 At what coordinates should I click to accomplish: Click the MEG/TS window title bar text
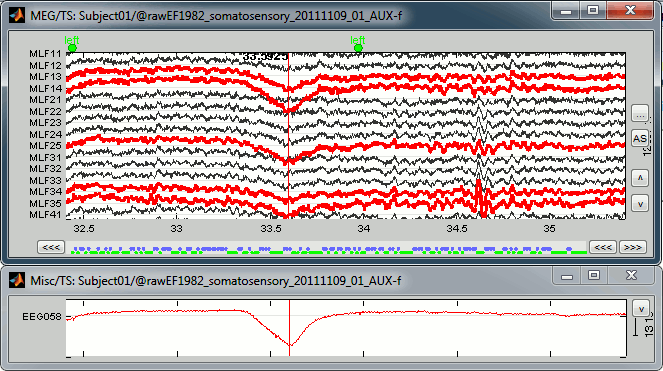(x=216, y=16)
